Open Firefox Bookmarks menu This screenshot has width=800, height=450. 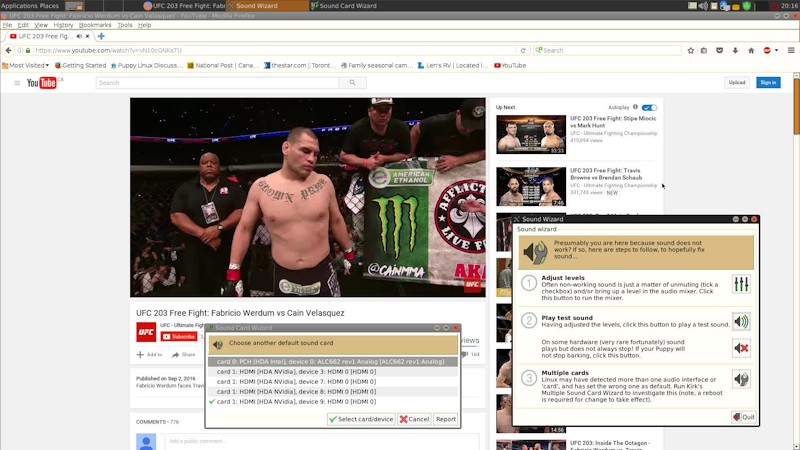tap(95, 25)
